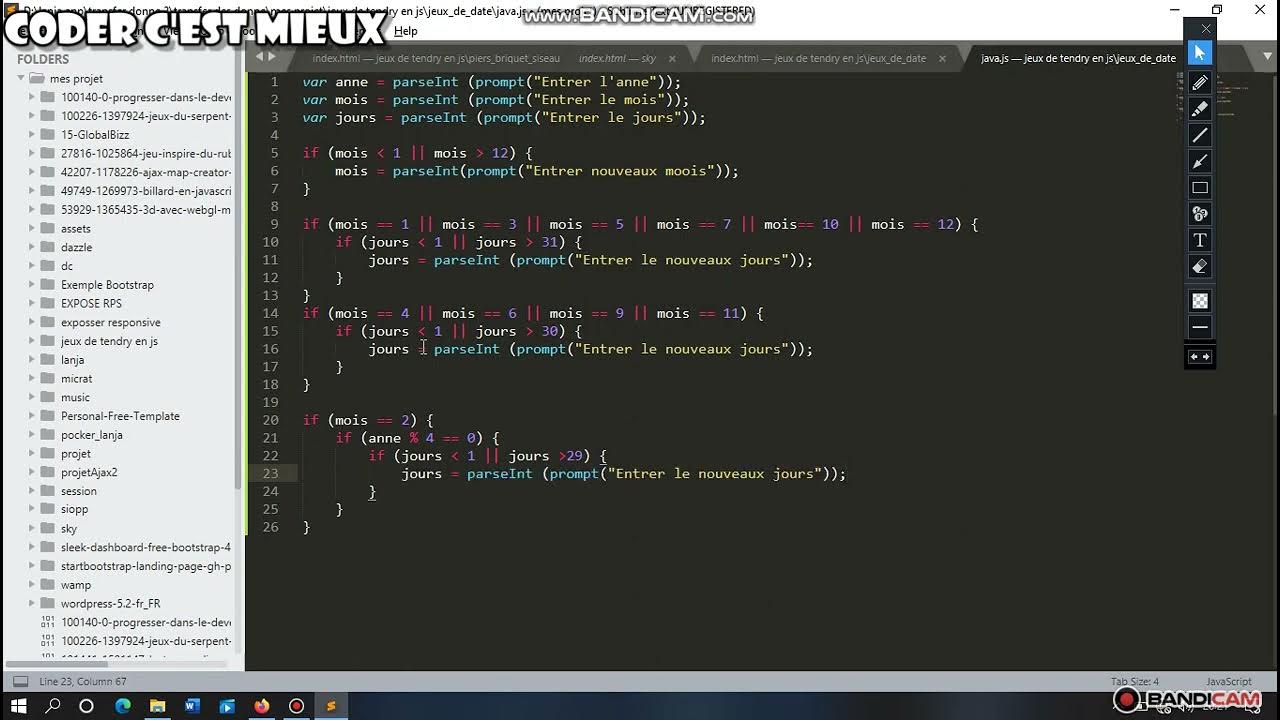Click the Bandicam record taskbar icon
Image resolution: width=1280 pixels, height=720 pixels.
(x=296, y=706)
